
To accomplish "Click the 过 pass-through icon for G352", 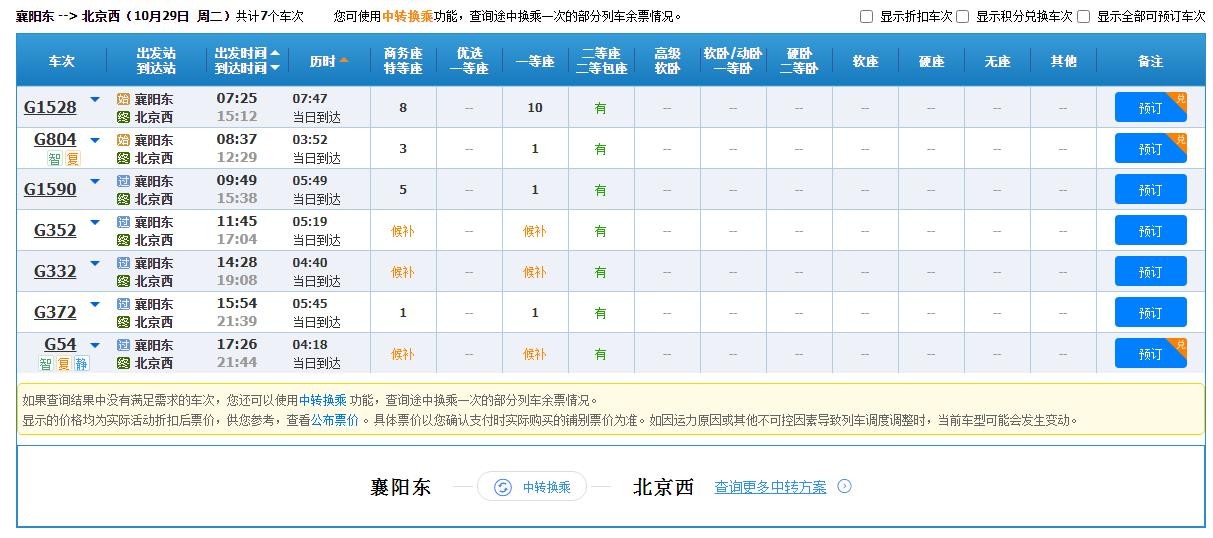I will [x=123, y=222].
